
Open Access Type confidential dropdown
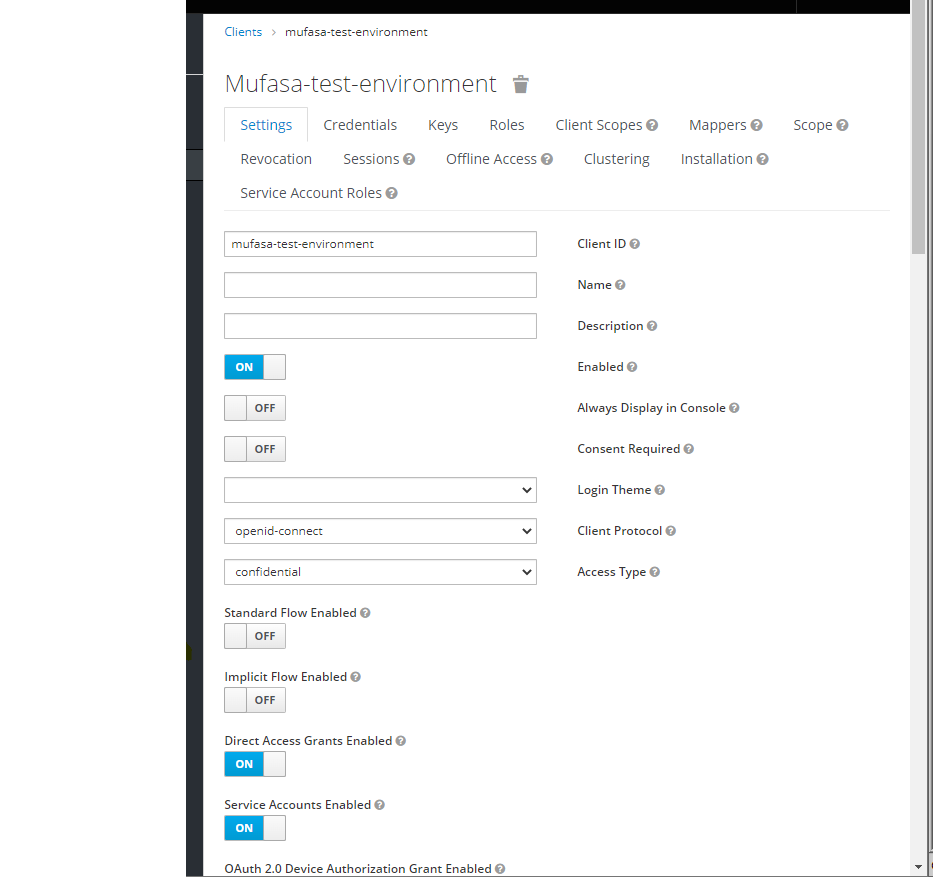pos(380,572)
